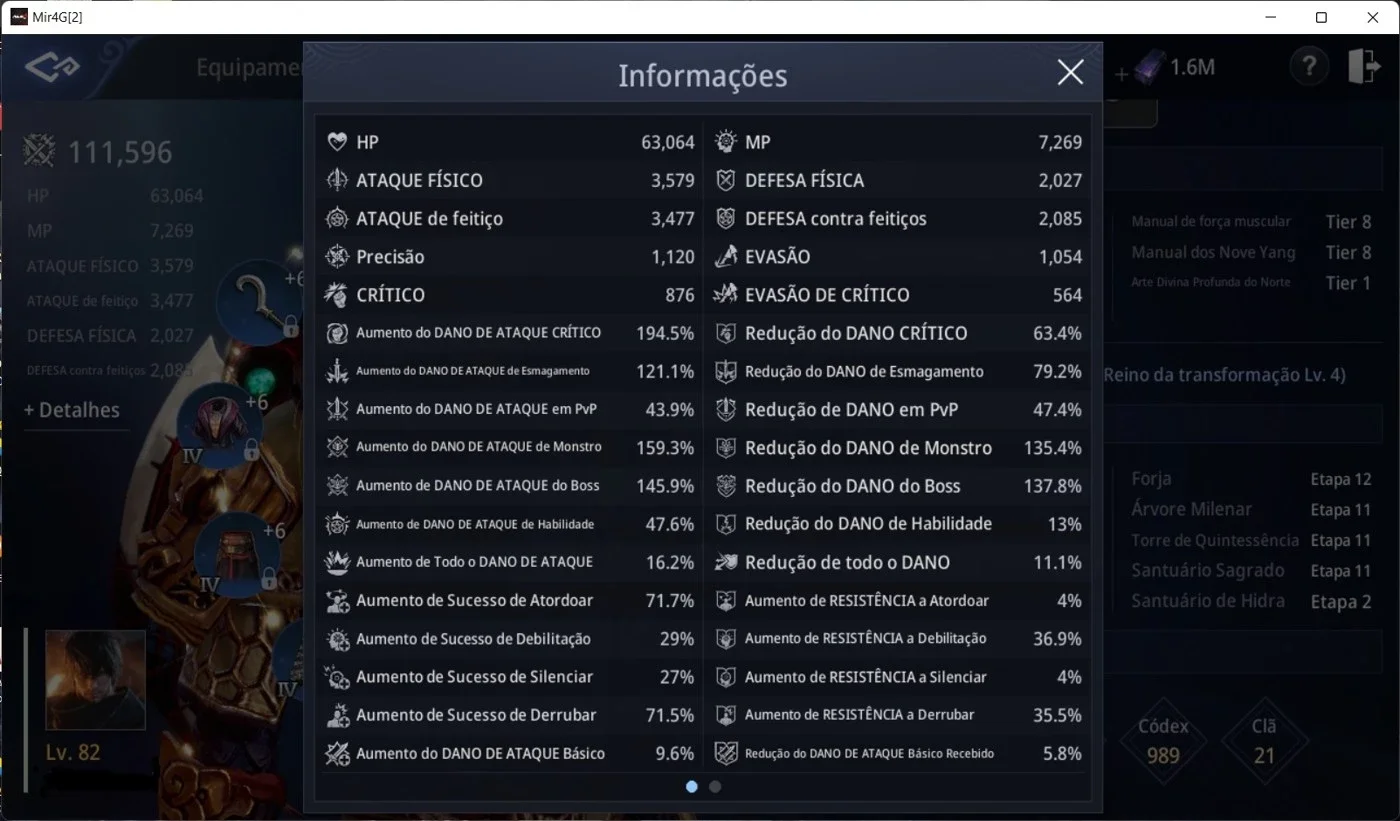Viewport: 1400px width, 821px height.
Task: Click the exit door icon at top right
Action: coord(1362,67)
